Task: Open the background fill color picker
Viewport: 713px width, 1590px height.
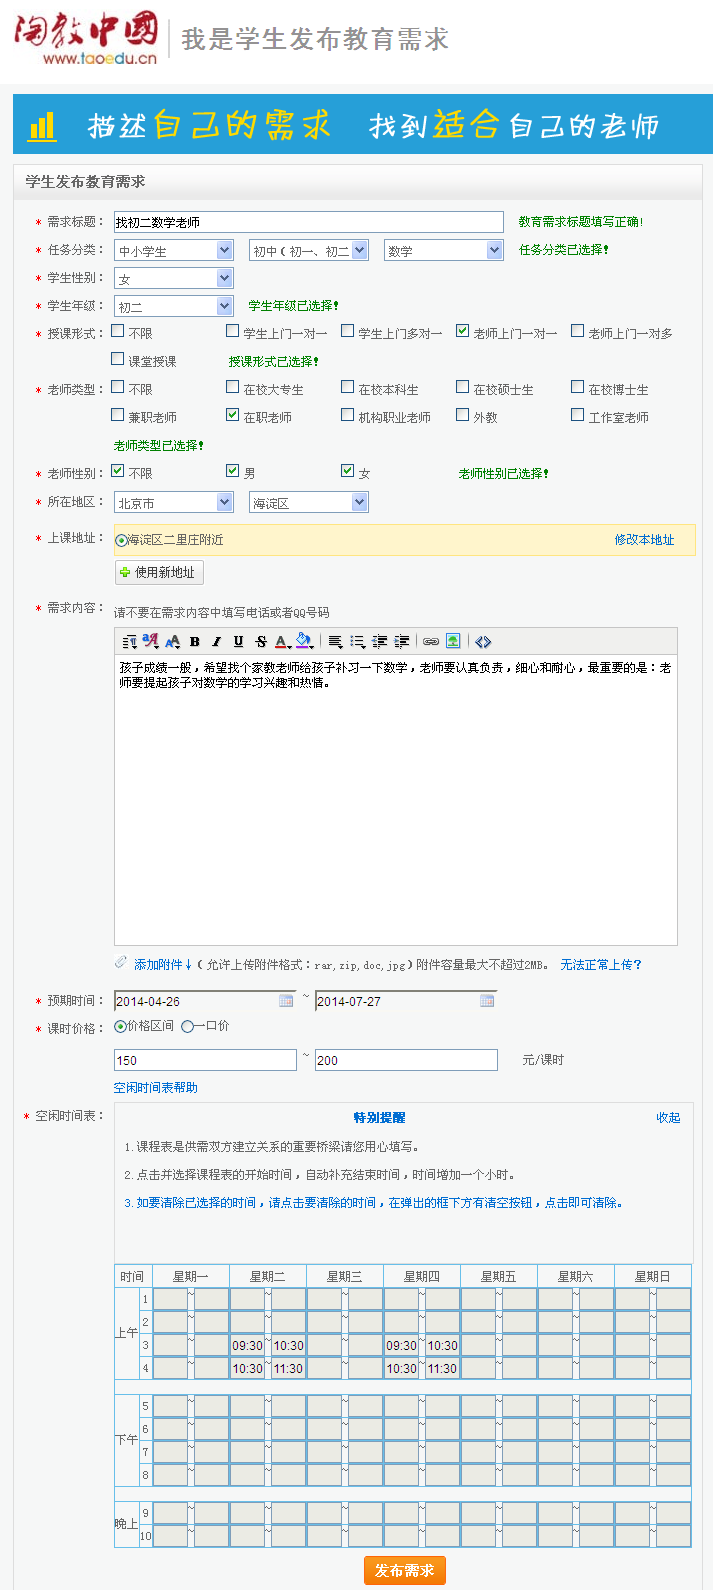Action: click(305, 642)
